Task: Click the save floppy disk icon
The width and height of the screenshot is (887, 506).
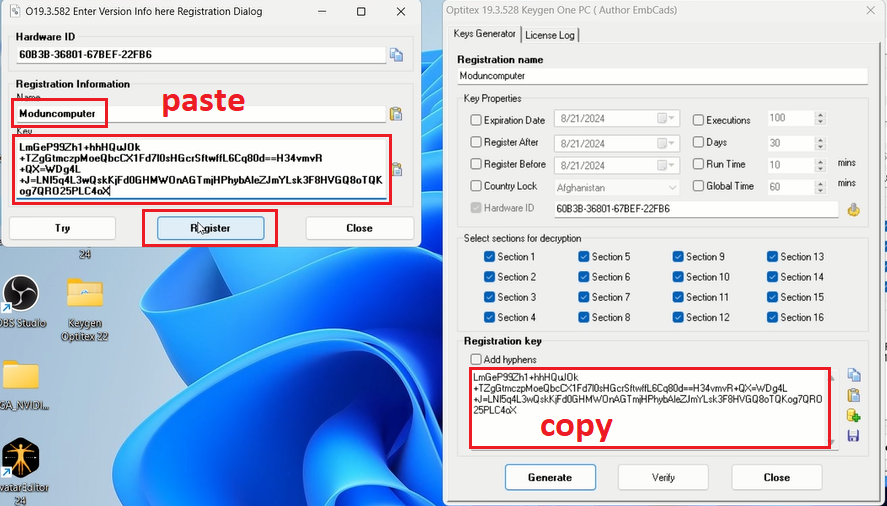Action: (853, 436)
